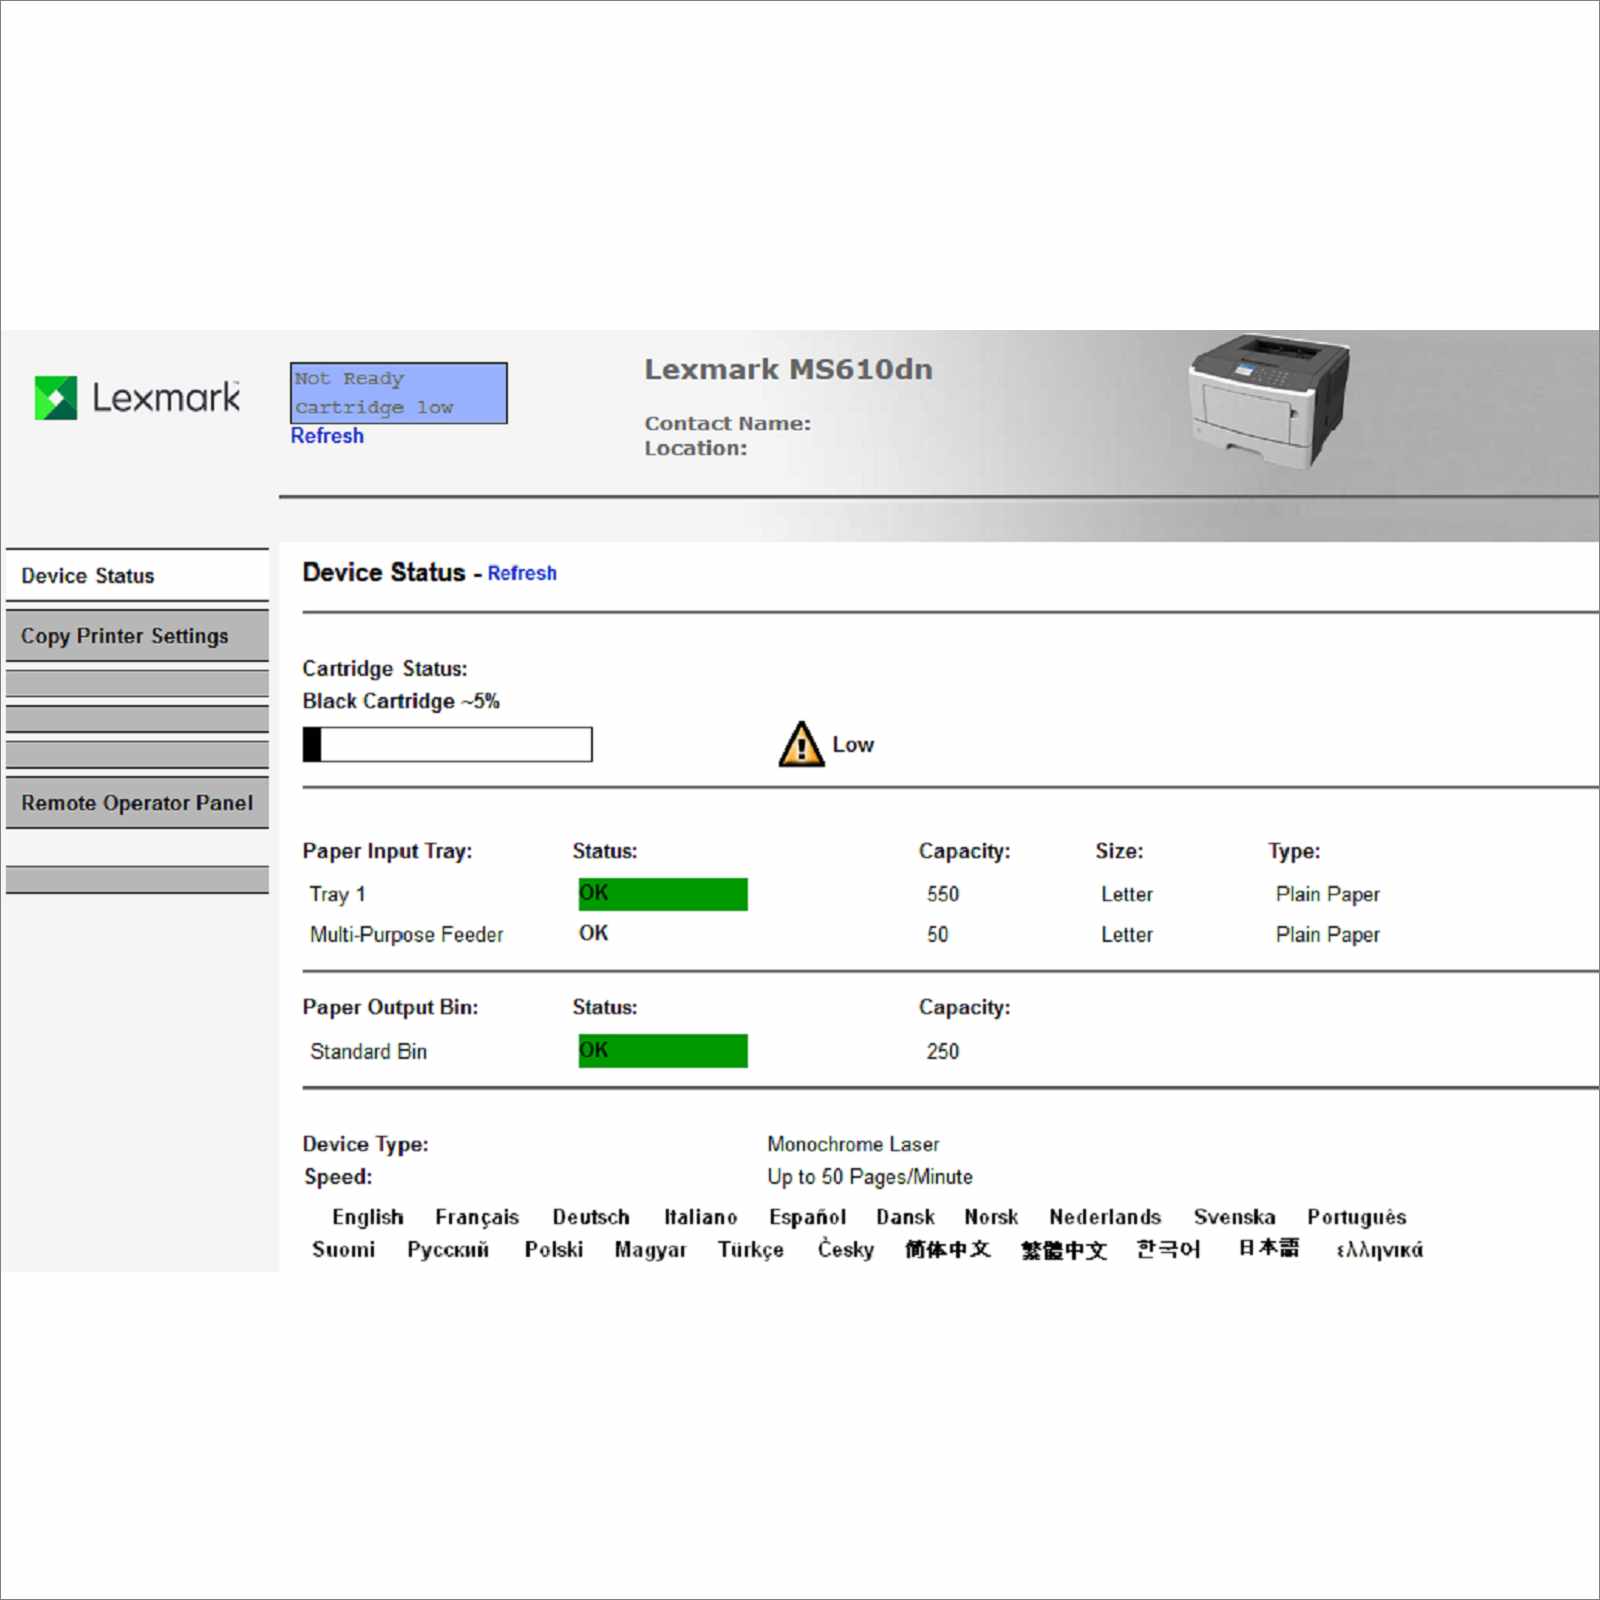Switch language to Greek ελληνικά

coord(1379,1250)
